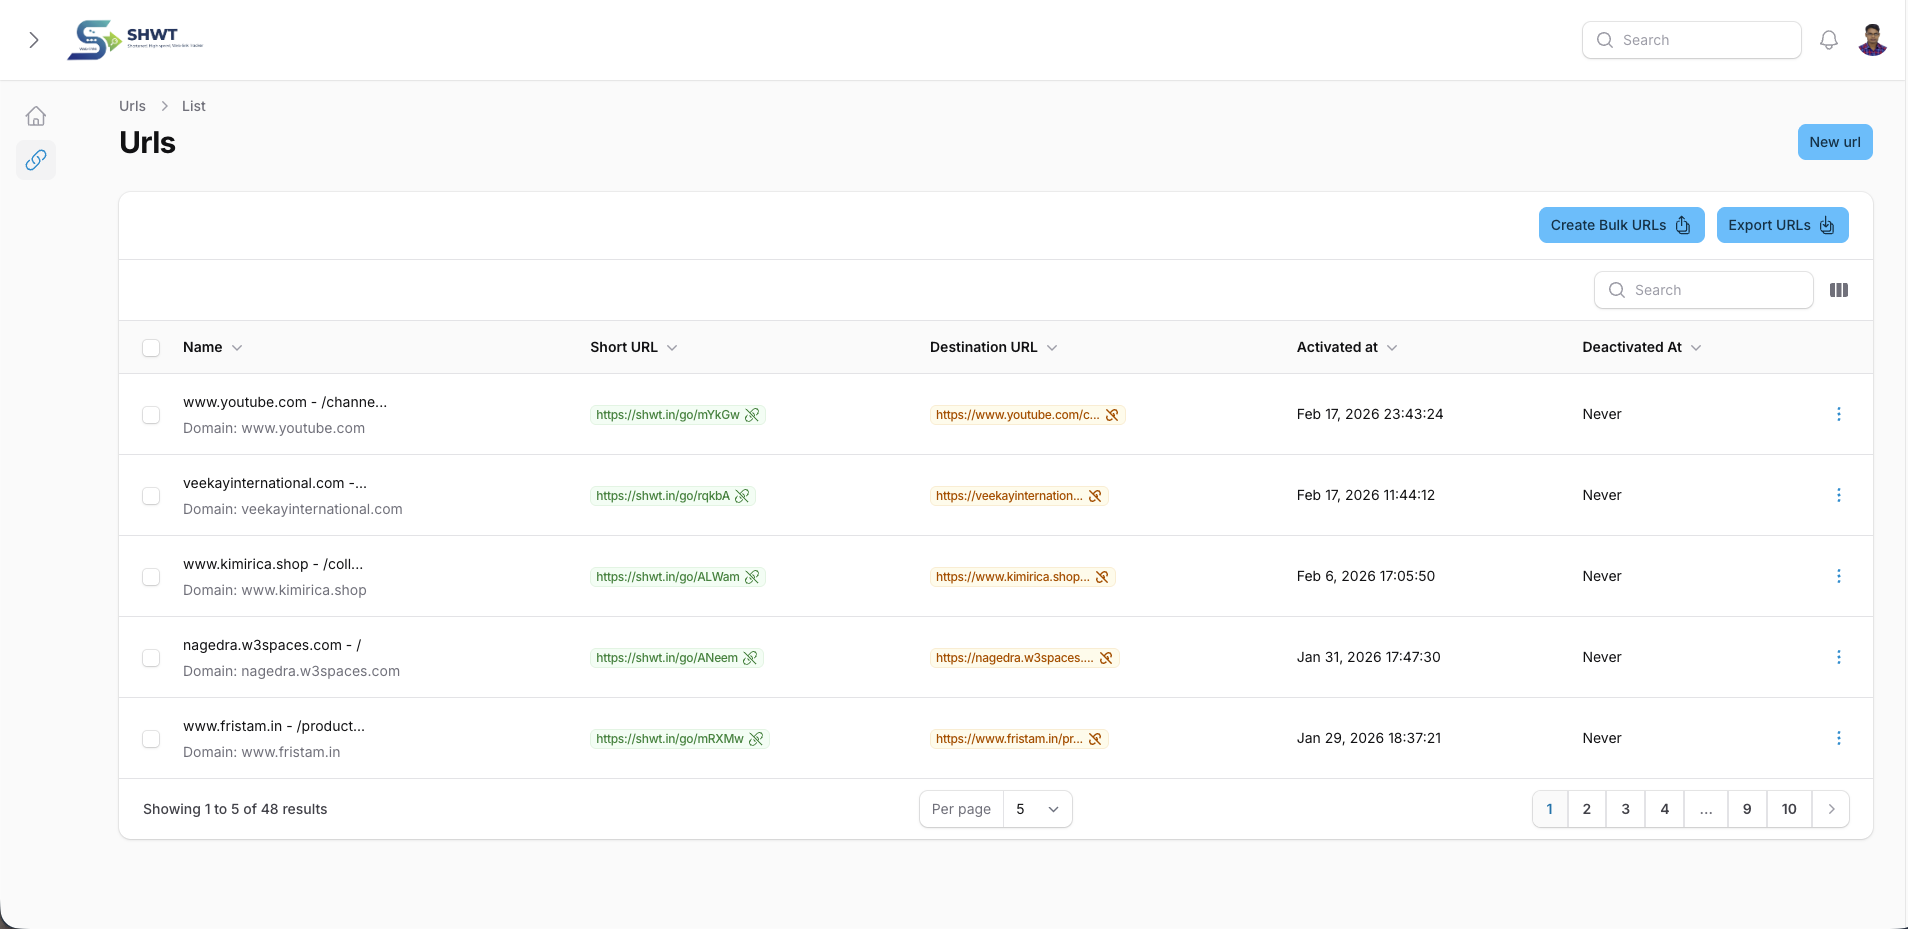Click activated date Feb 17, 2026 23:43:24
Image resolution: width=1908 pixels, height=929 pixels.
click(1370, 414)
